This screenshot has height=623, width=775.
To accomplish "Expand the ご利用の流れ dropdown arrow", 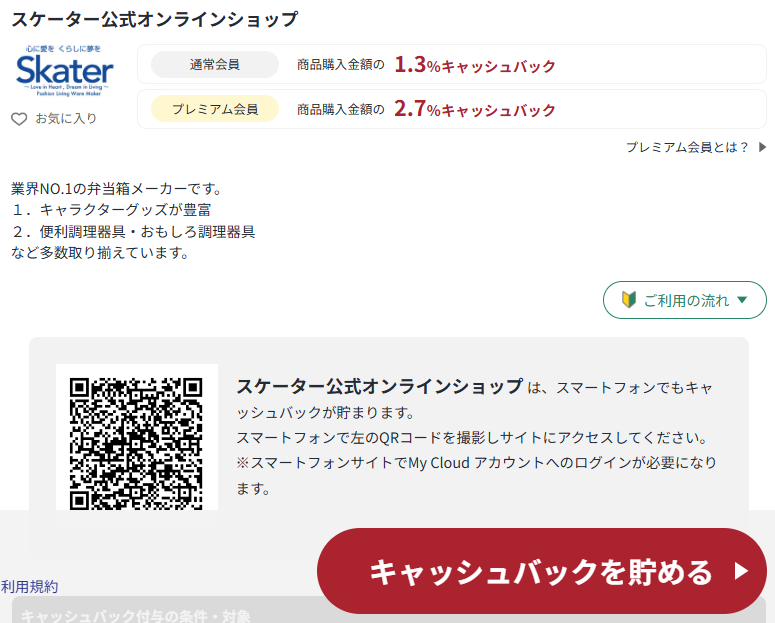I will pyautogui.click(x=742, y=300).
